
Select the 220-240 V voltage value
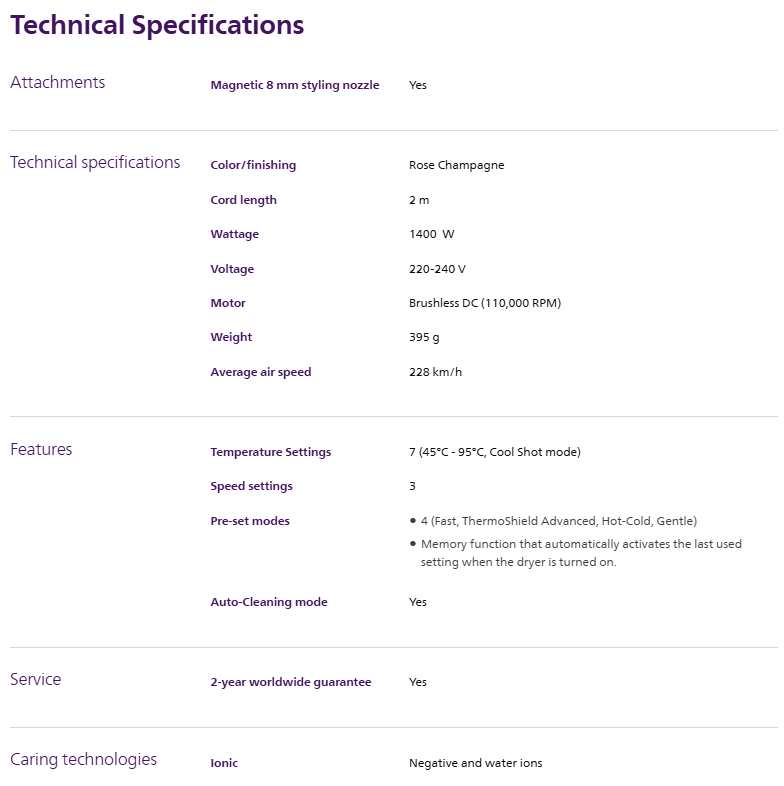[x=437, y=269]
